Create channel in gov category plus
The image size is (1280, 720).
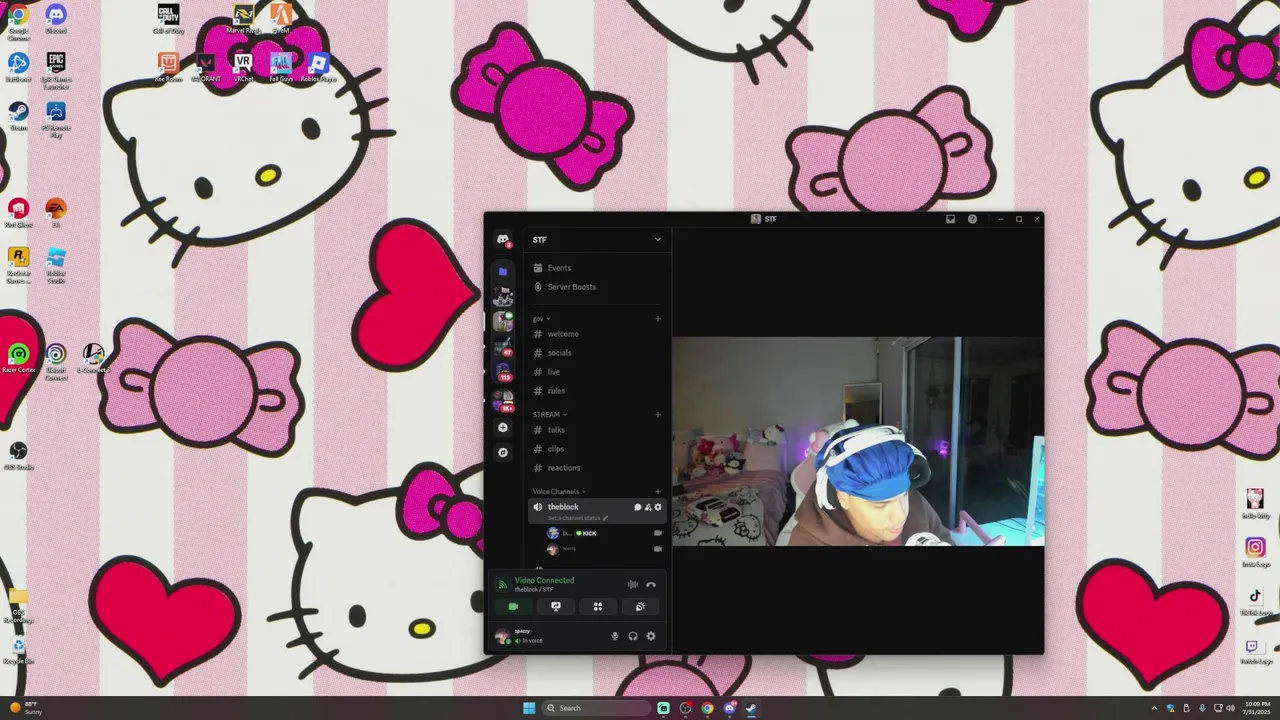658,319
